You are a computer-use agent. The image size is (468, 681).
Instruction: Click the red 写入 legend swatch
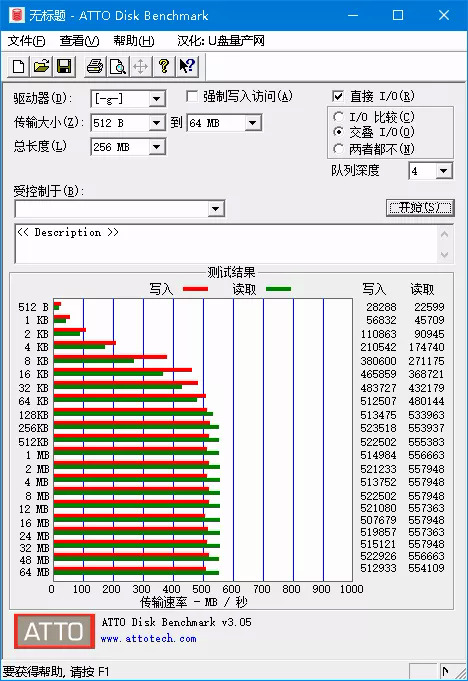(195, 289)
